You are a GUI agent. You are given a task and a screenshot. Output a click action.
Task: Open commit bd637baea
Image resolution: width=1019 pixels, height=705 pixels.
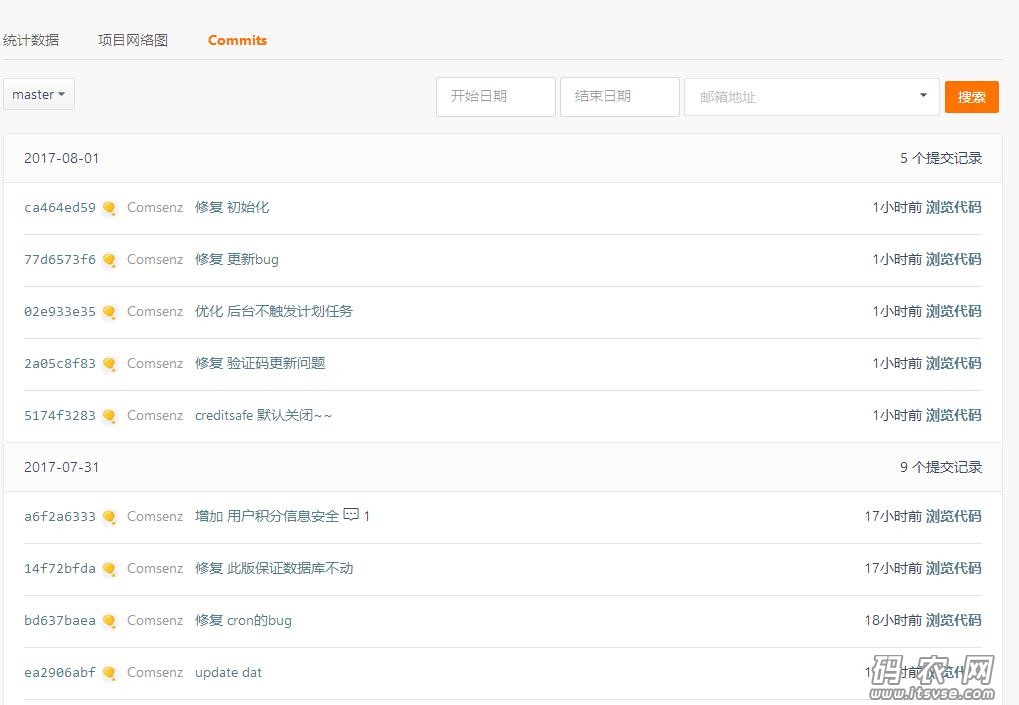[x=60, y=621]
